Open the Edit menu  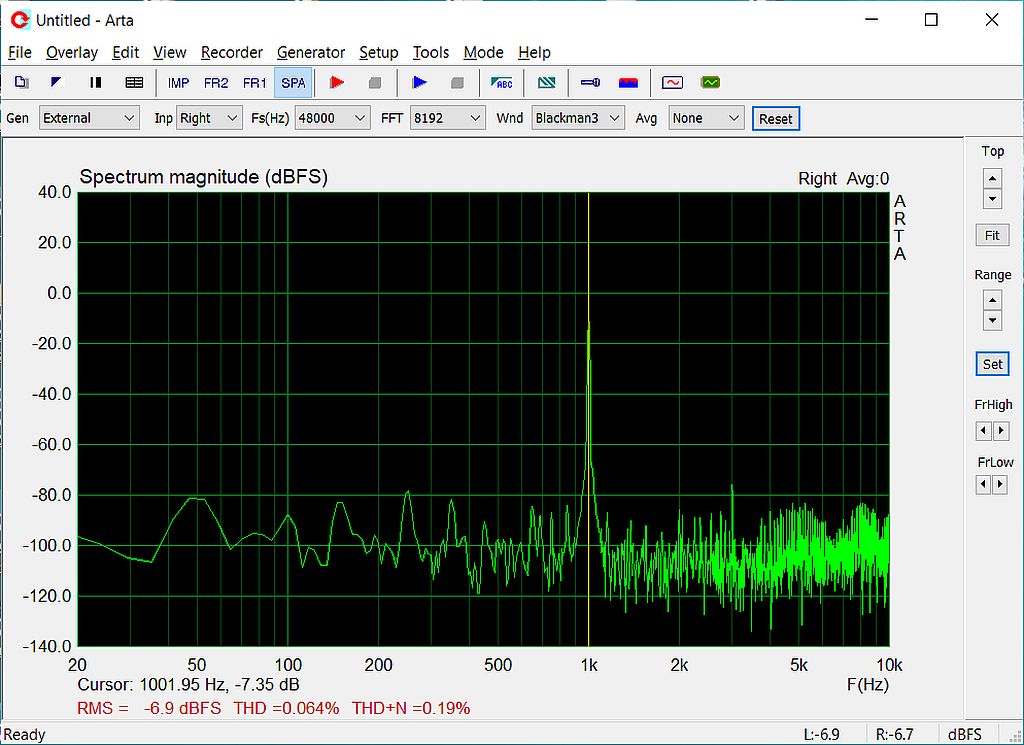pos(125,52)
